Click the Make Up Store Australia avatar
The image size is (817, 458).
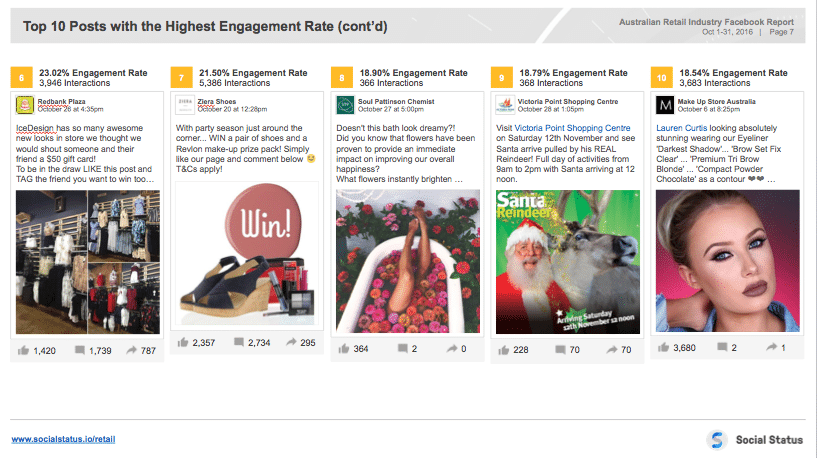coord(665,105)
